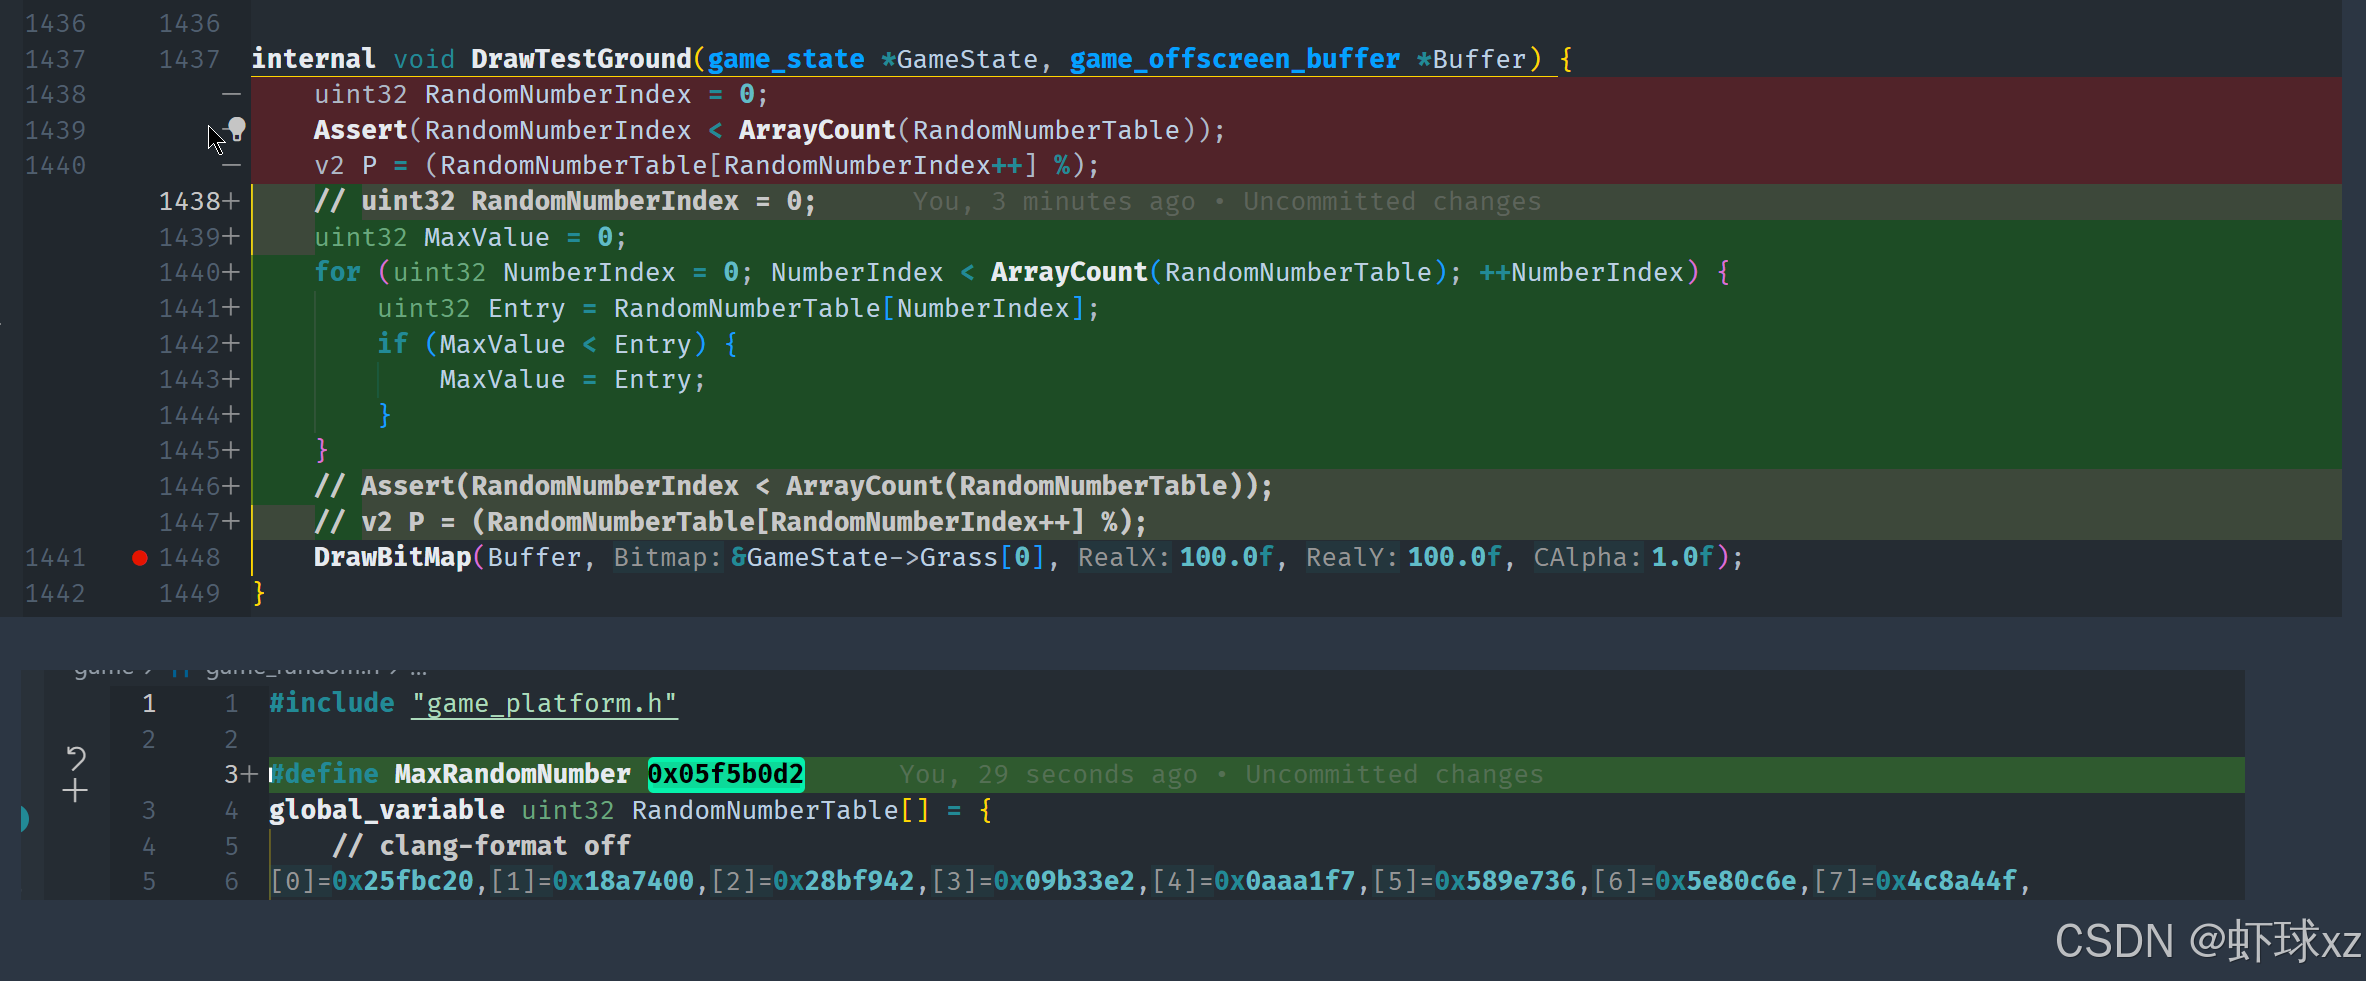The image size is (2366, 981).
Task: Click the lightbulb code action icon
Action: [x=237, y=127]
